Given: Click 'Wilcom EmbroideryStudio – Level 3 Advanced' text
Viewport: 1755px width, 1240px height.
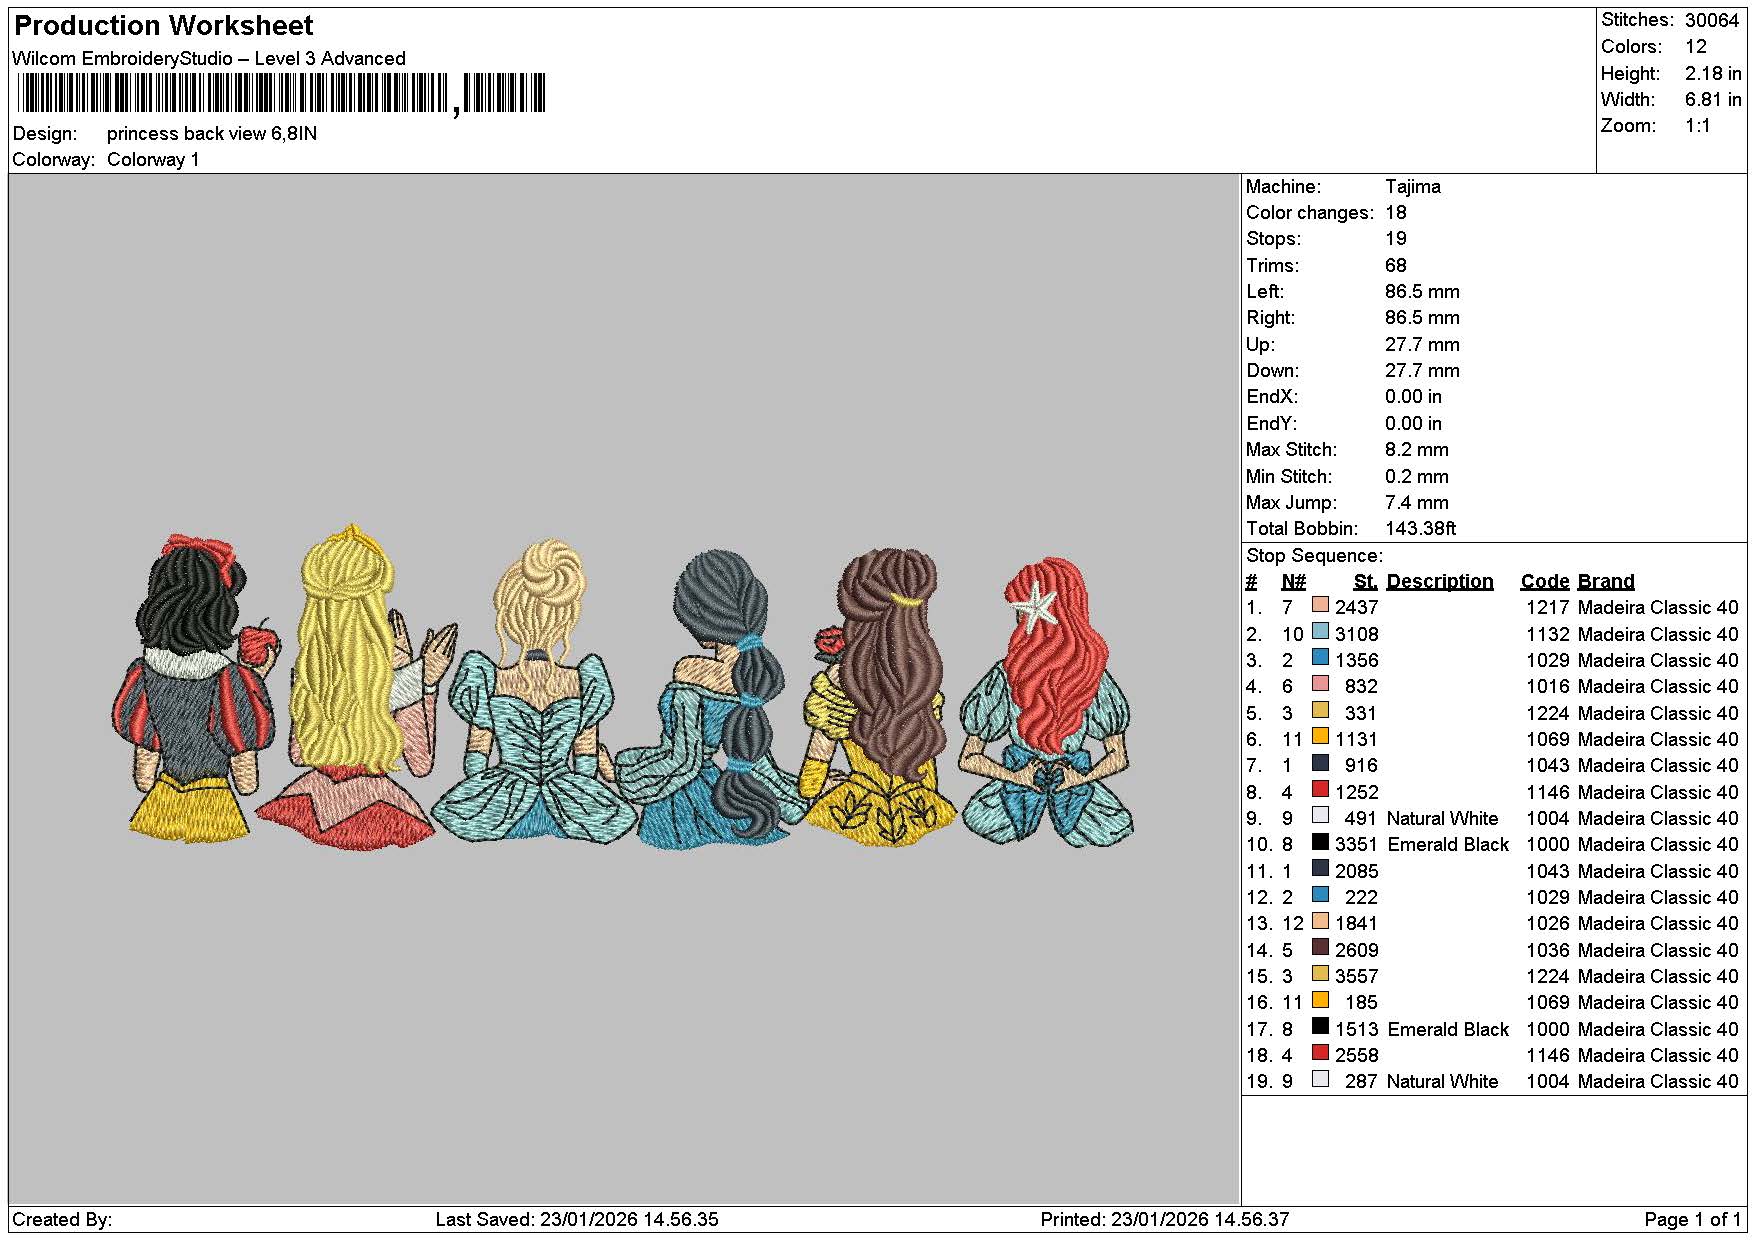Looking at the screenshot, I should tap(209, 58).
